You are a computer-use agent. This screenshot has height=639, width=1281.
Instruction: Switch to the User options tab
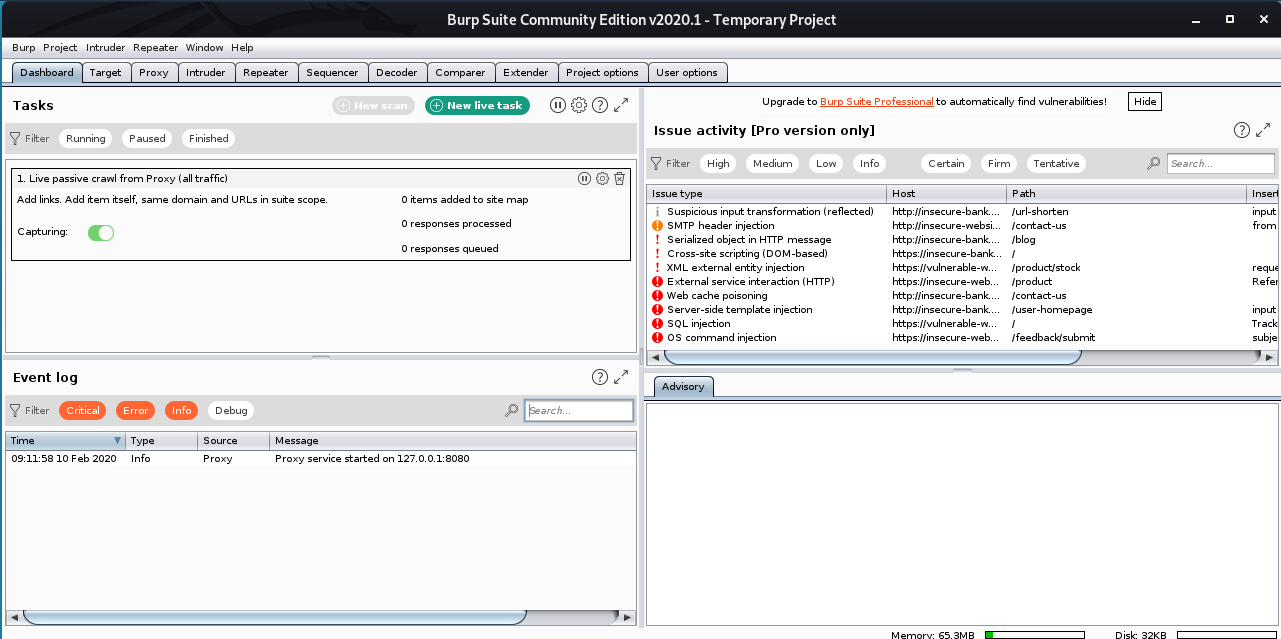[x=687, y=72]
